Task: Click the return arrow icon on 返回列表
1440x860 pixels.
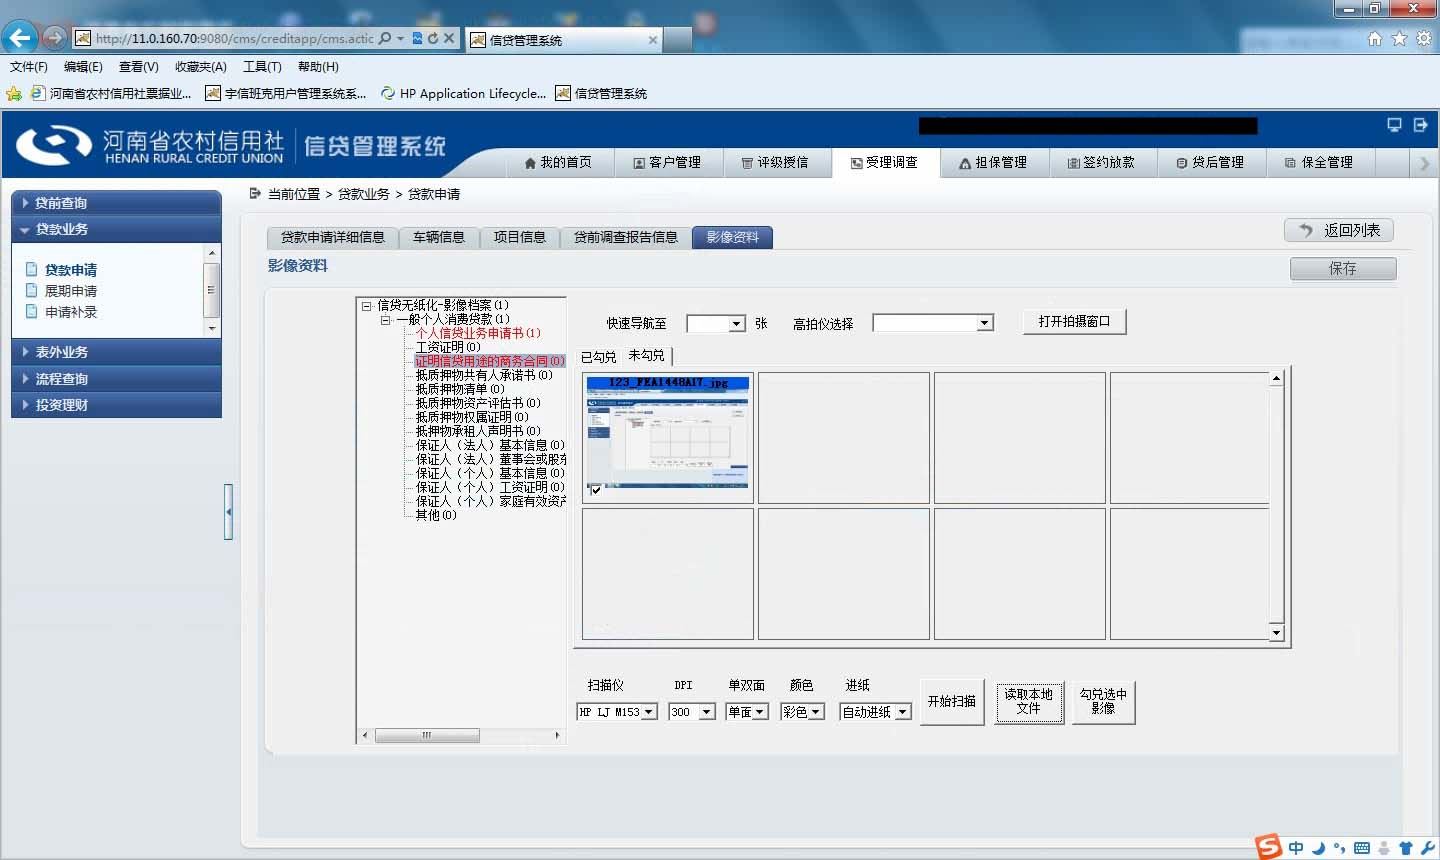Action: pyautogui.click(x=1305, y=230)
